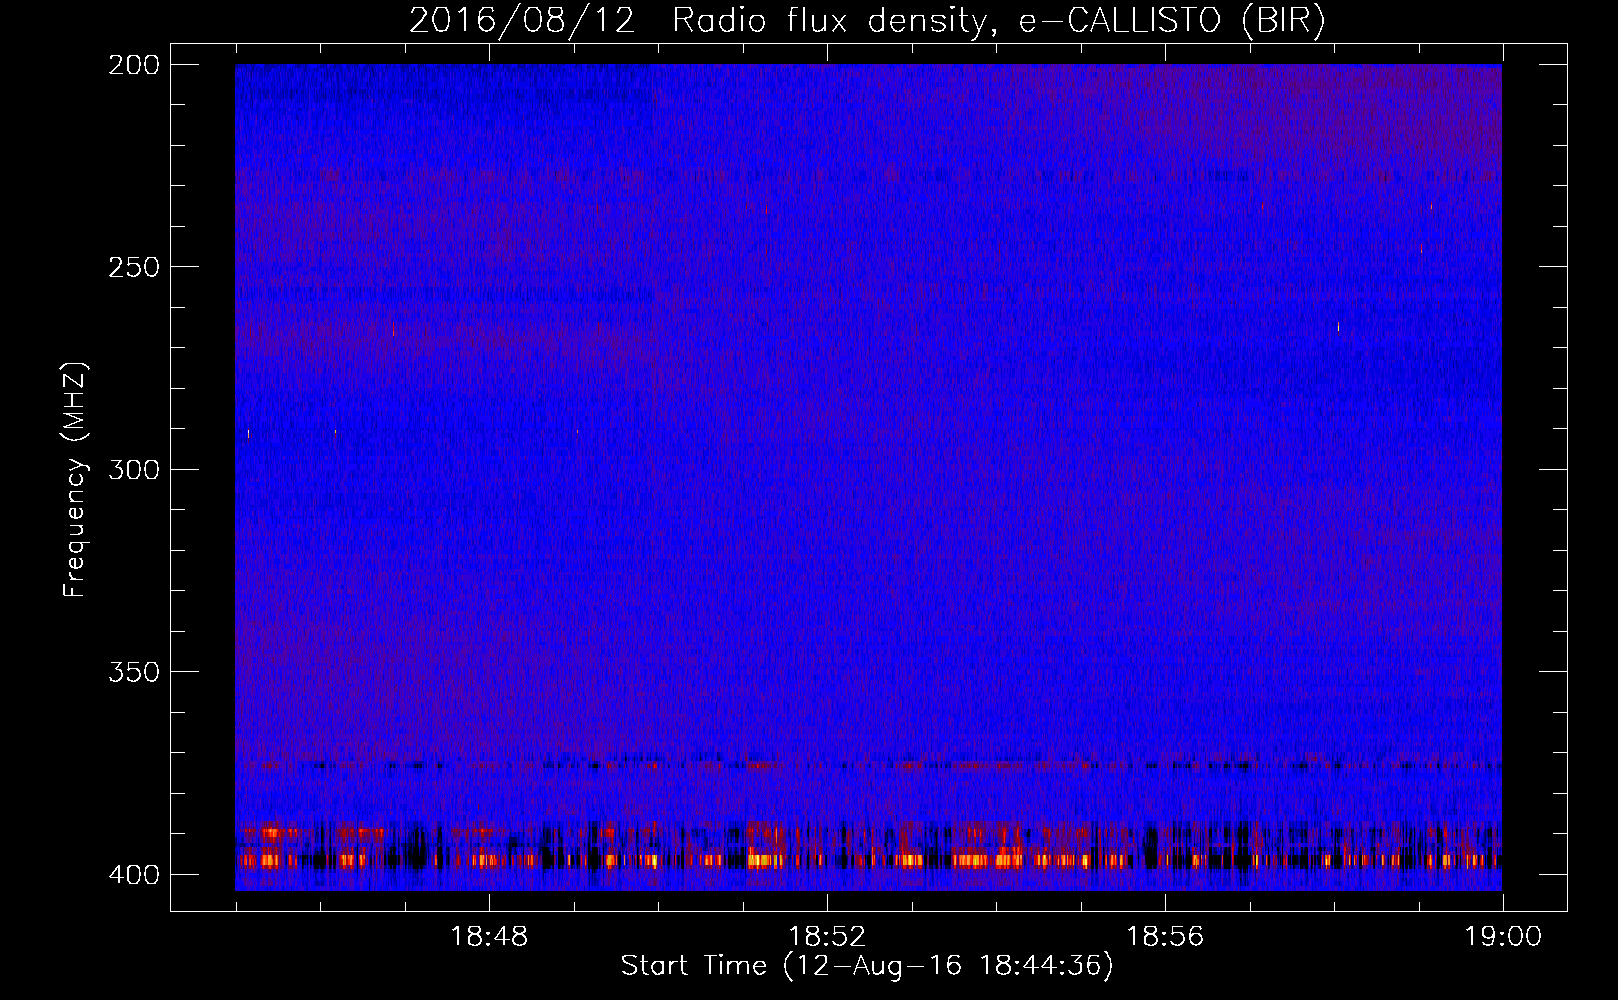Click the 250 frequency tick label
1618x1000 pixels.
point(134,267)
